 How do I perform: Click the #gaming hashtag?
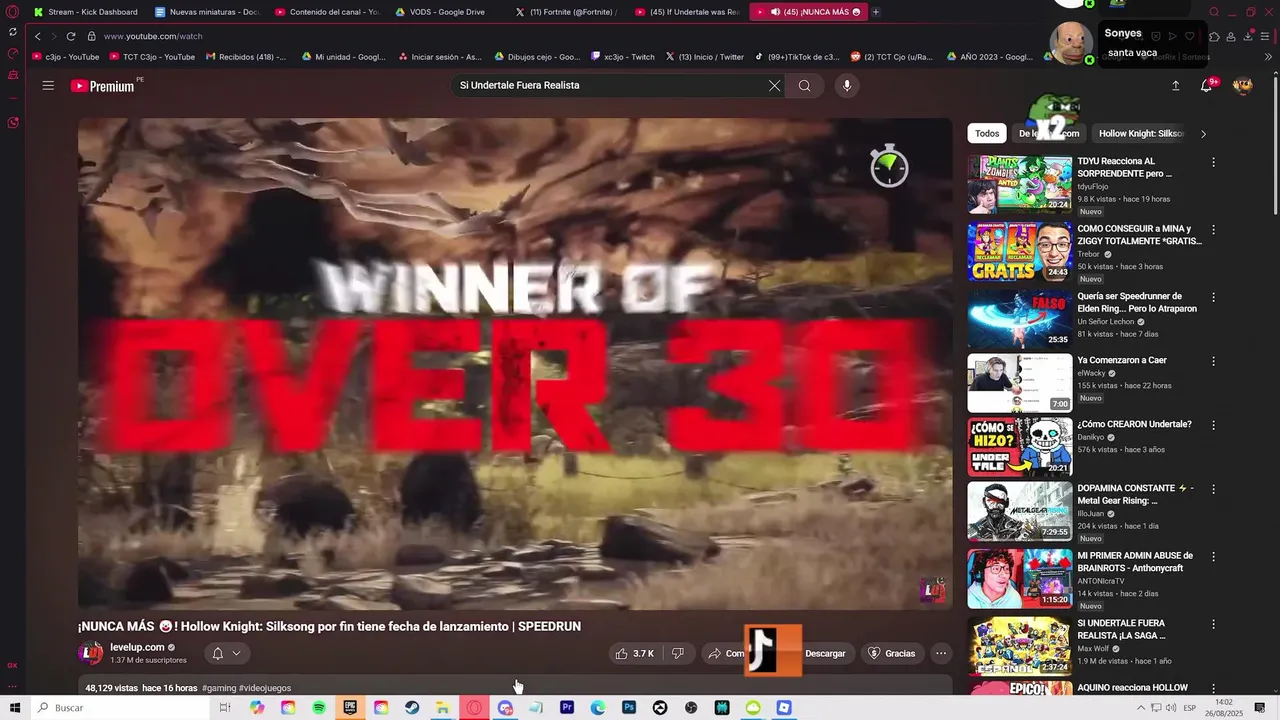point(218,688)
